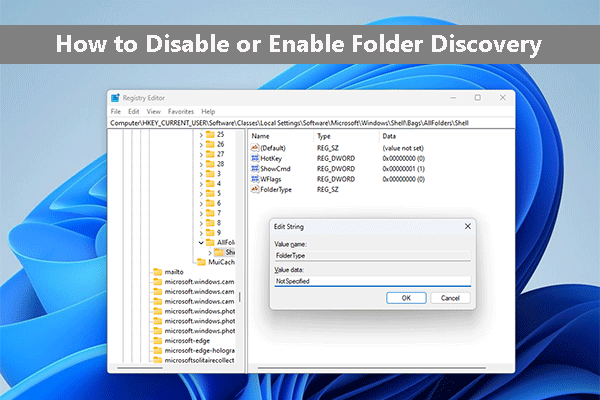Click the Registry Editor app icon in title bar
Viewport: 600px width, 400px height.
(115, 98)
